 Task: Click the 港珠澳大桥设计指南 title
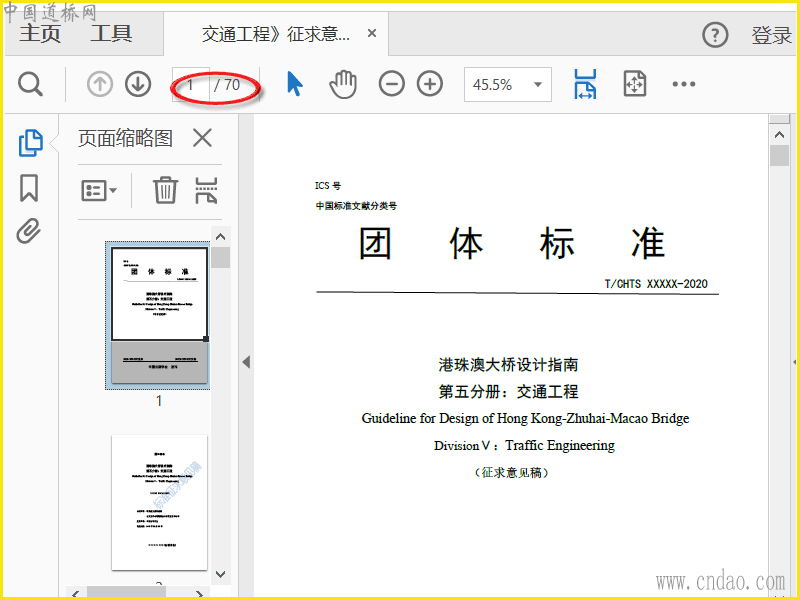pos(508,364)
